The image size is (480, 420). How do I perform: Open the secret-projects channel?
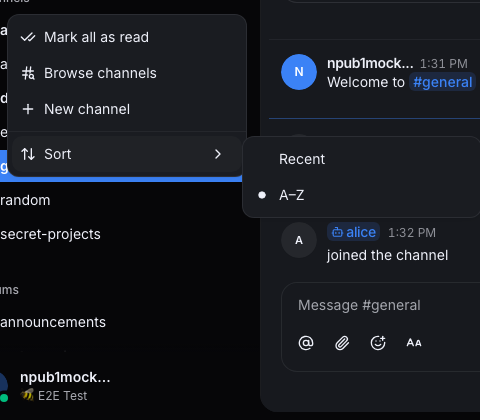50,235
